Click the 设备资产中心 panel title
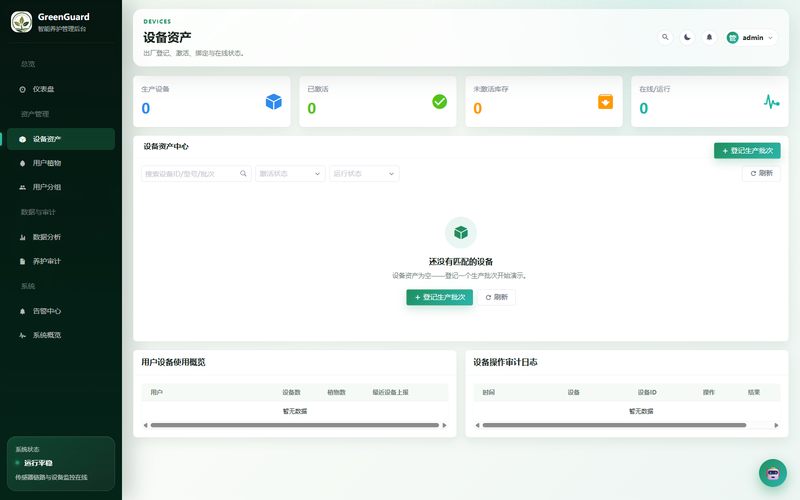 pos(166,146)
